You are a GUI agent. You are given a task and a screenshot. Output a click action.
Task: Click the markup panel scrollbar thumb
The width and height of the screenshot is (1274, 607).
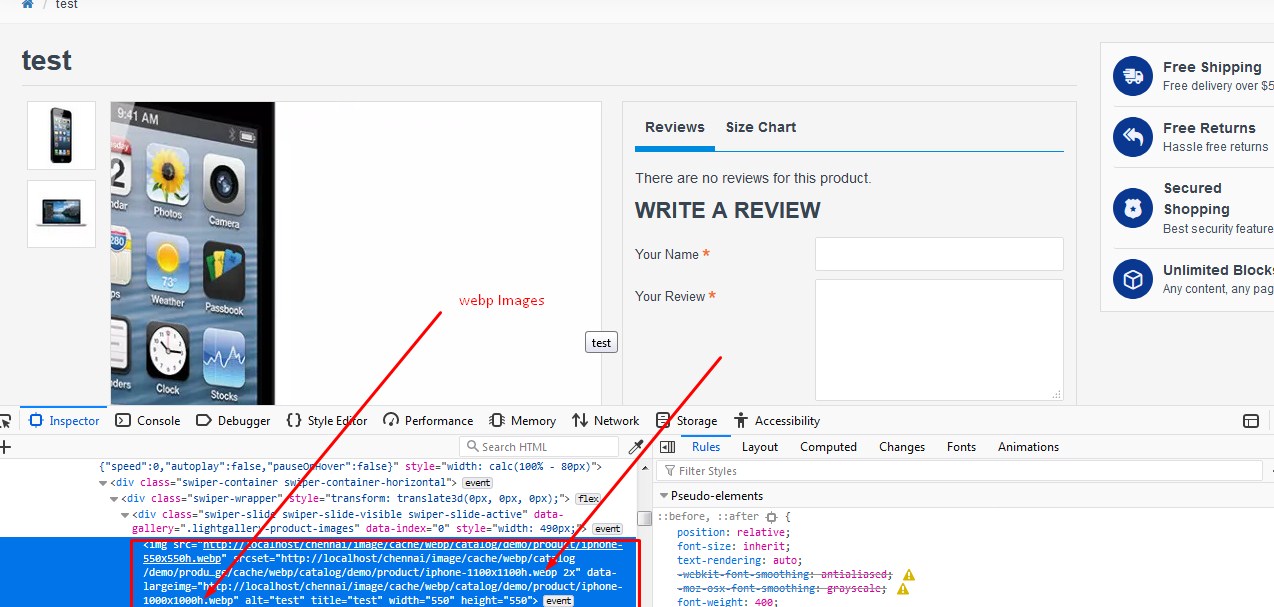pos(645,517)
